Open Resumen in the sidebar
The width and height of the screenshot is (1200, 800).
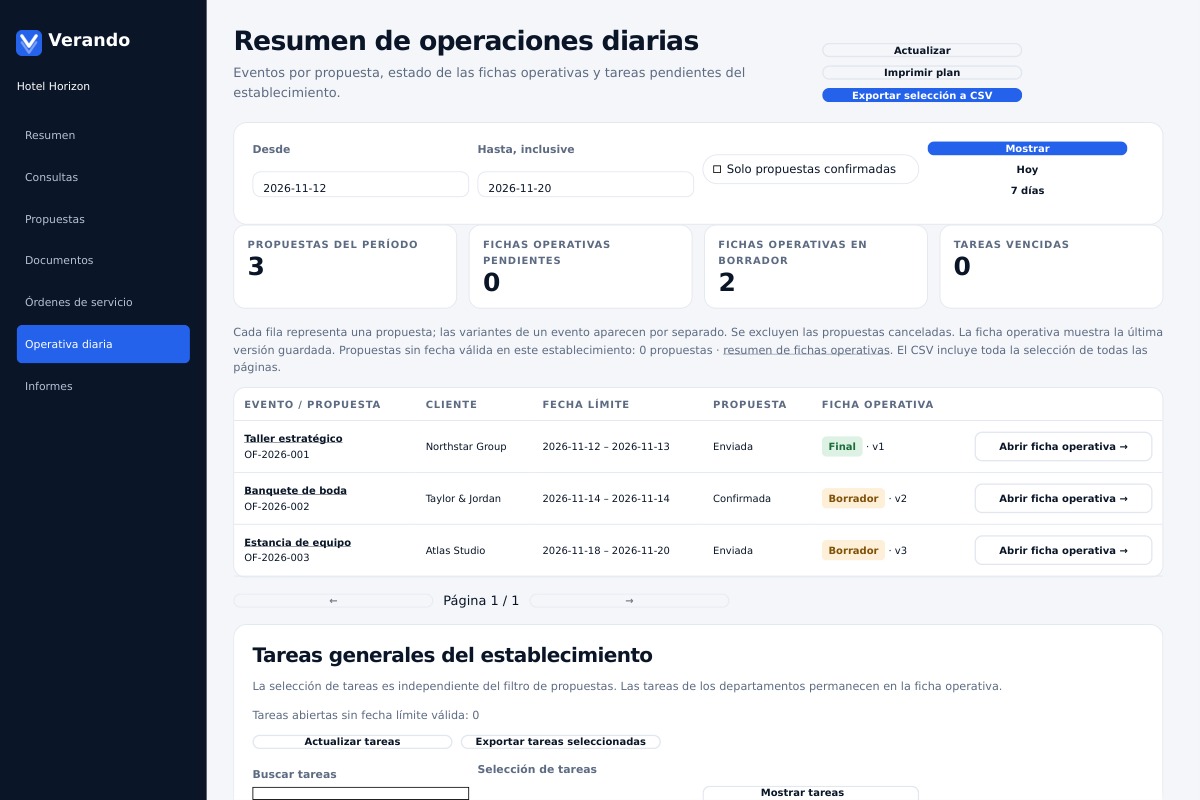[x=103, y=135]
